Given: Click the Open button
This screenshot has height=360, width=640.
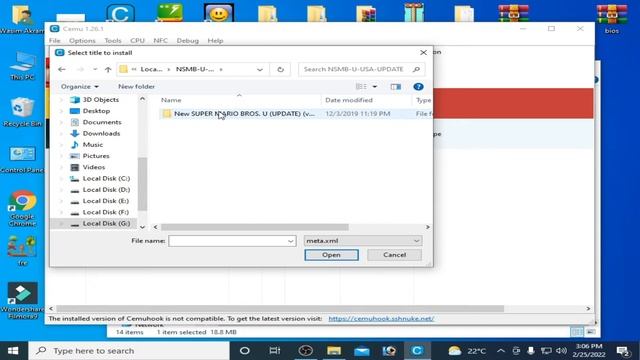Looking at the screenshot, I should pyautogui.click(x=331, y=255).
